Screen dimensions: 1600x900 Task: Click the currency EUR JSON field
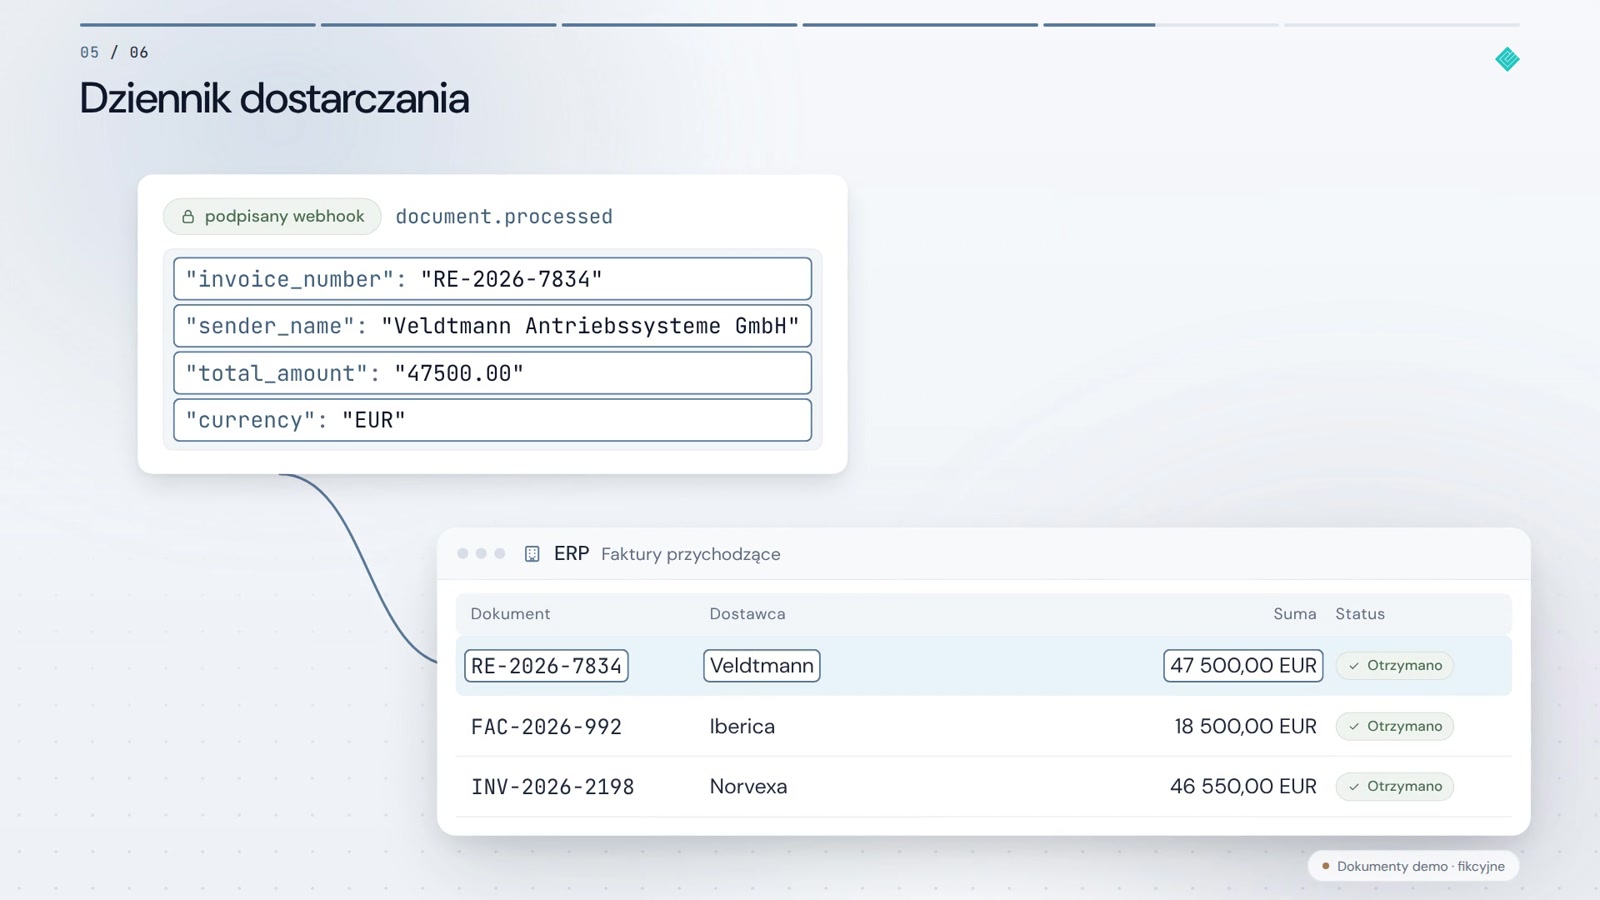click(492, 420)
